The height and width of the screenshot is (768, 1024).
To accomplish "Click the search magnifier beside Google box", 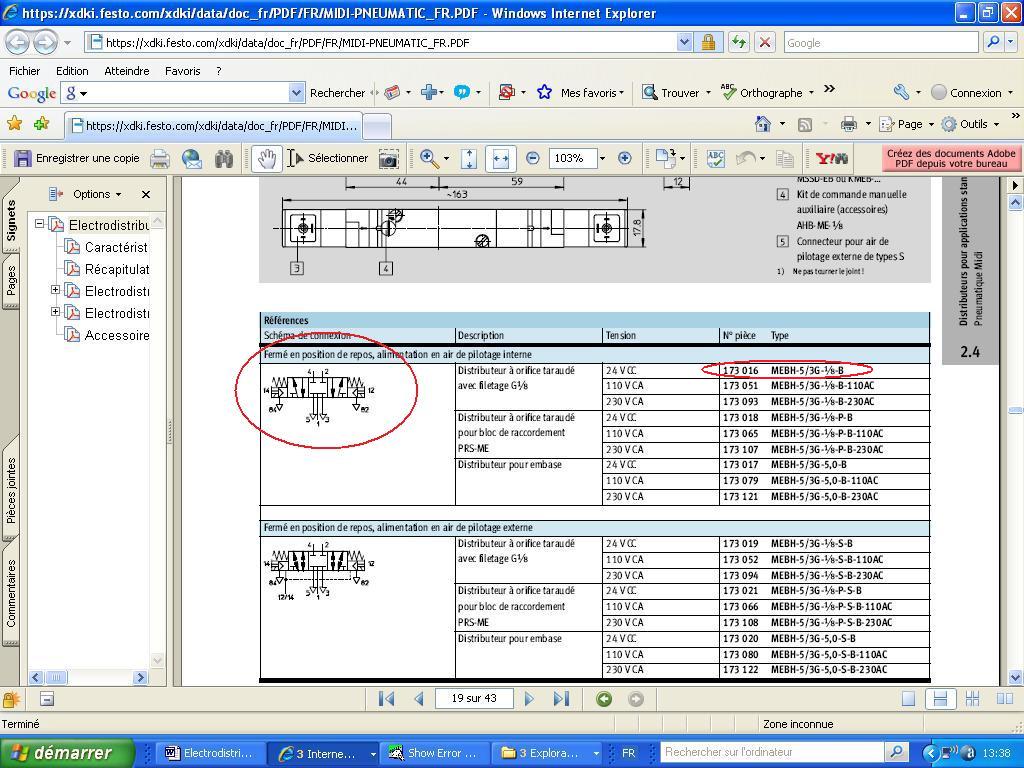I will [x=993, y=42].
